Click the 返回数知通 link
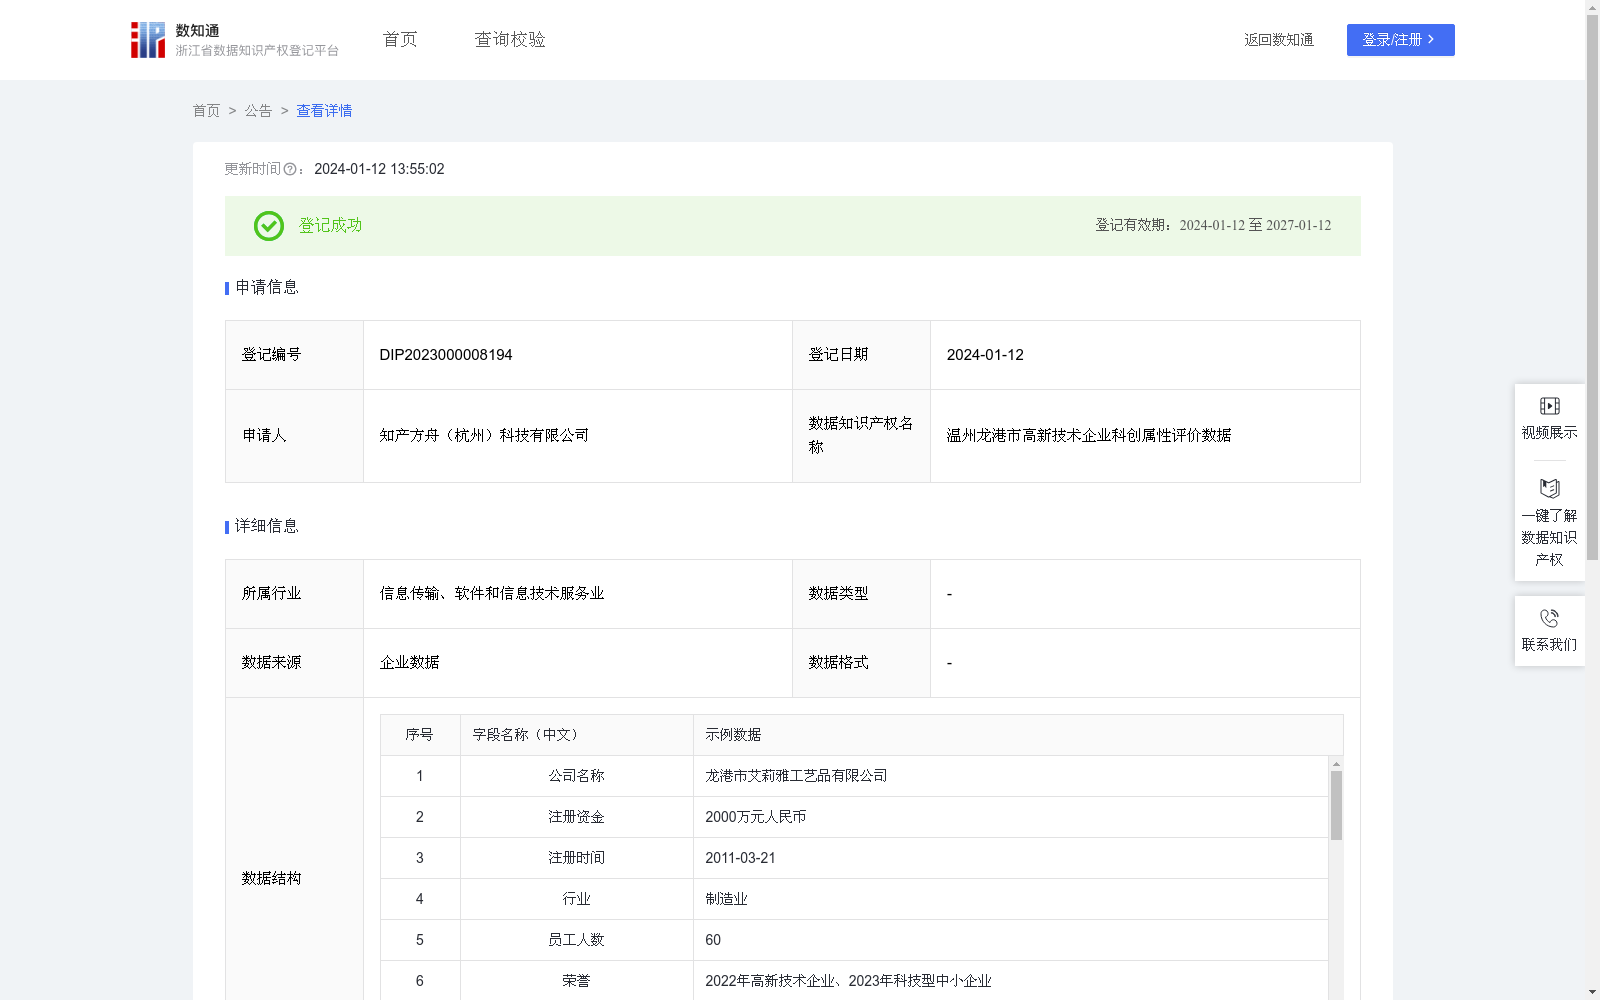 point(1279,40)
